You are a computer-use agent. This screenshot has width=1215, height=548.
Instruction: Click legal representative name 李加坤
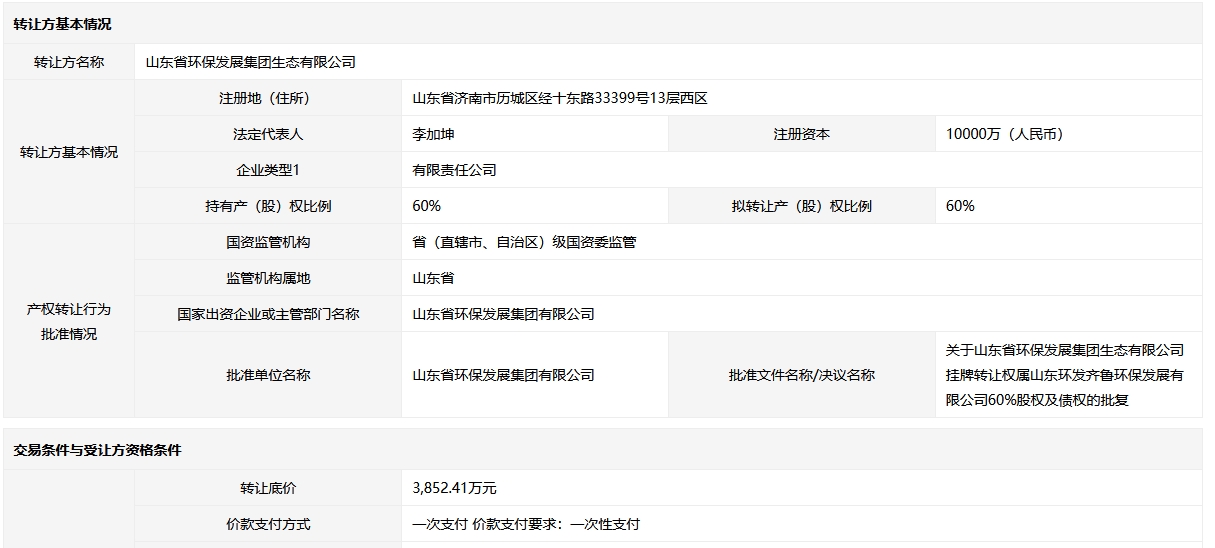[x=433, y=134]
